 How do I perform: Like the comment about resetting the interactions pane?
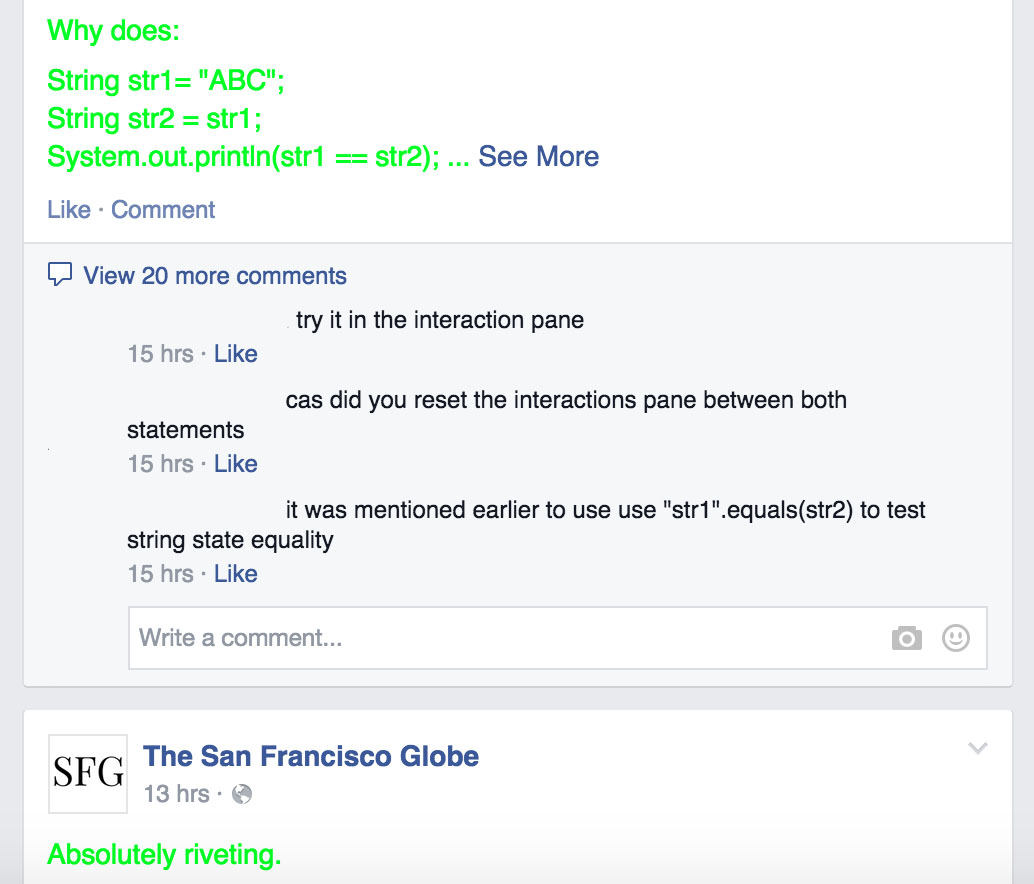236,464
